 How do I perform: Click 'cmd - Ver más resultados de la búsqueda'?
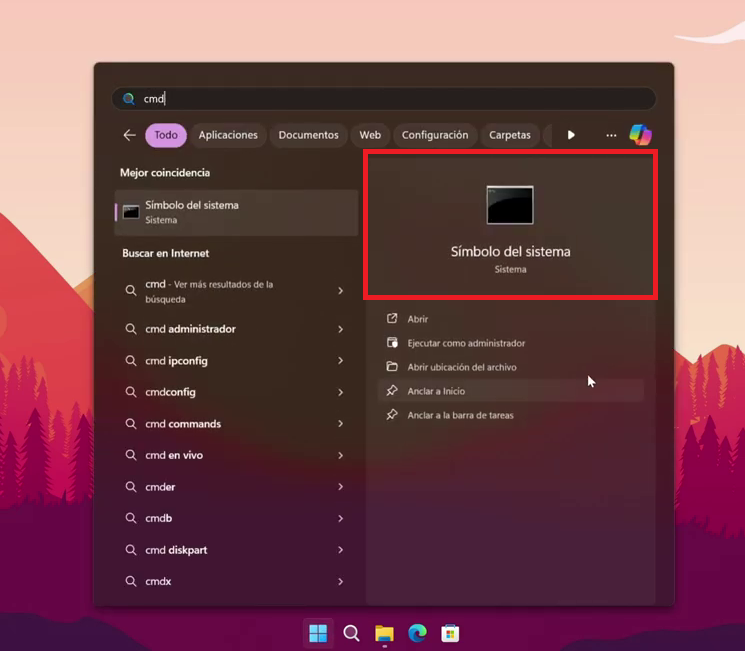click(209, 291)
